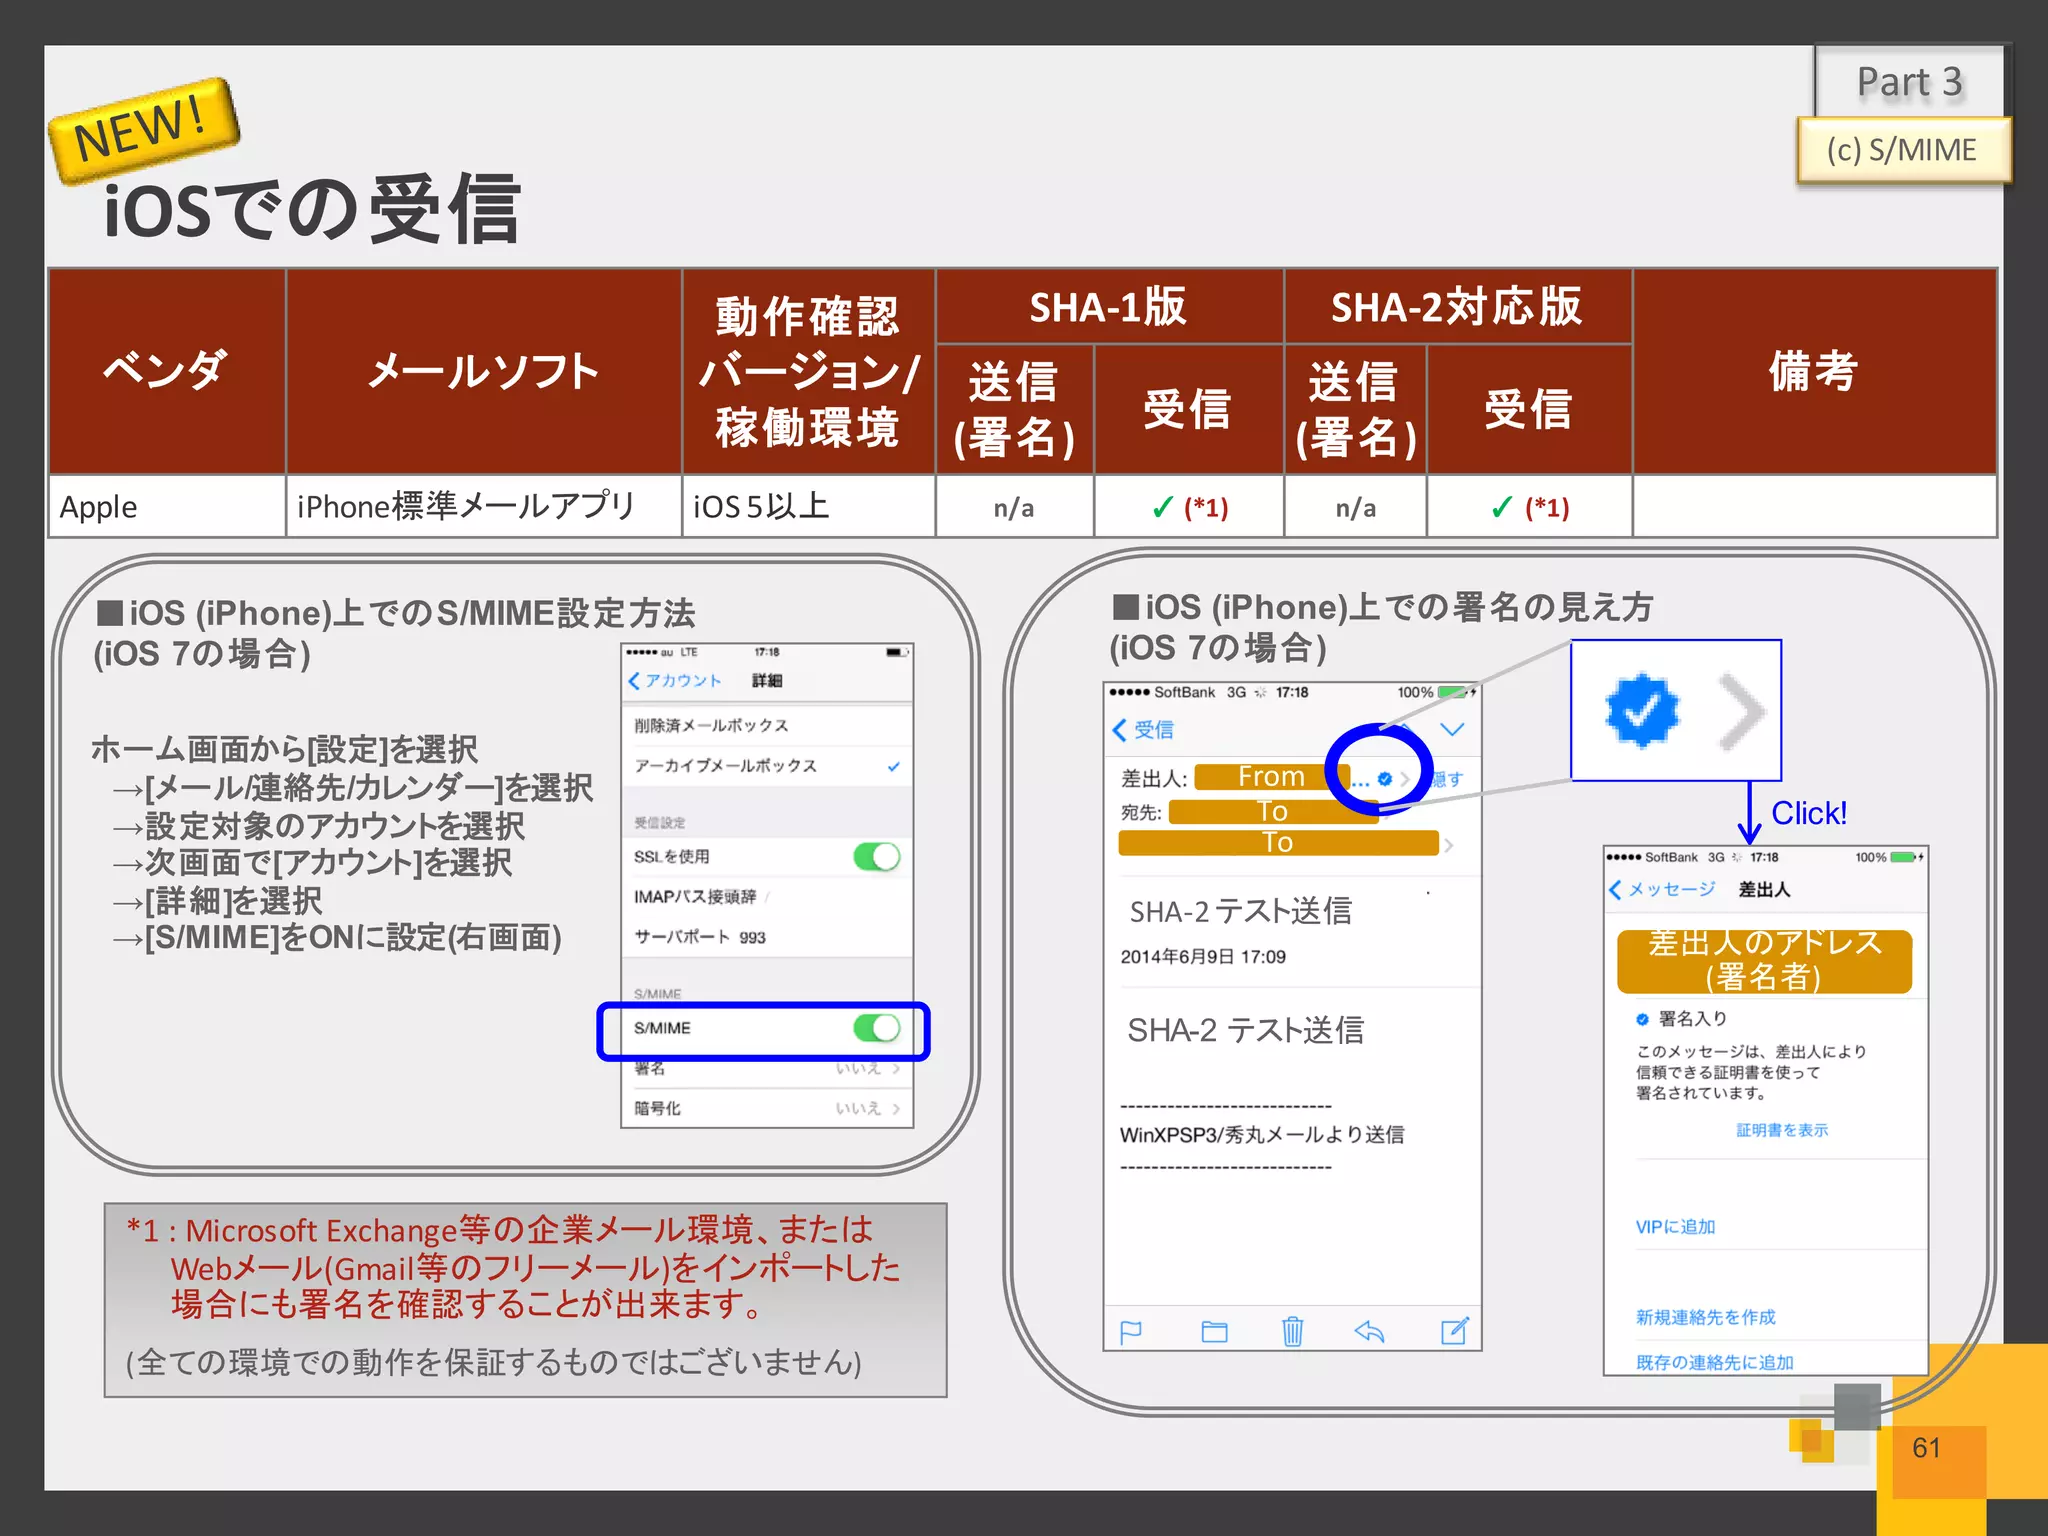Tap the down arrow next-message icon
Viewport: 2048px width, 1536px height.
1452,729
